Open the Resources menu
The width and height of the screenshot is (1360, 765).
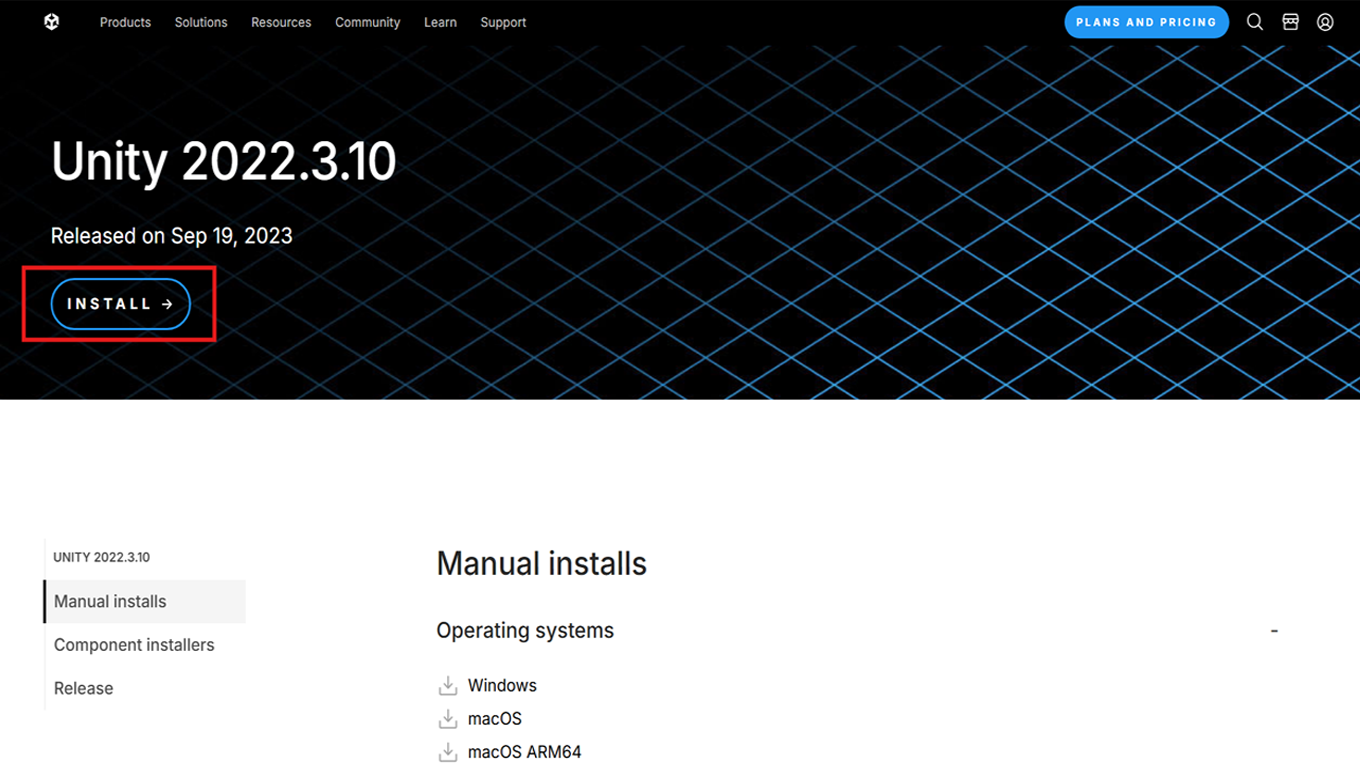[281, 22]
